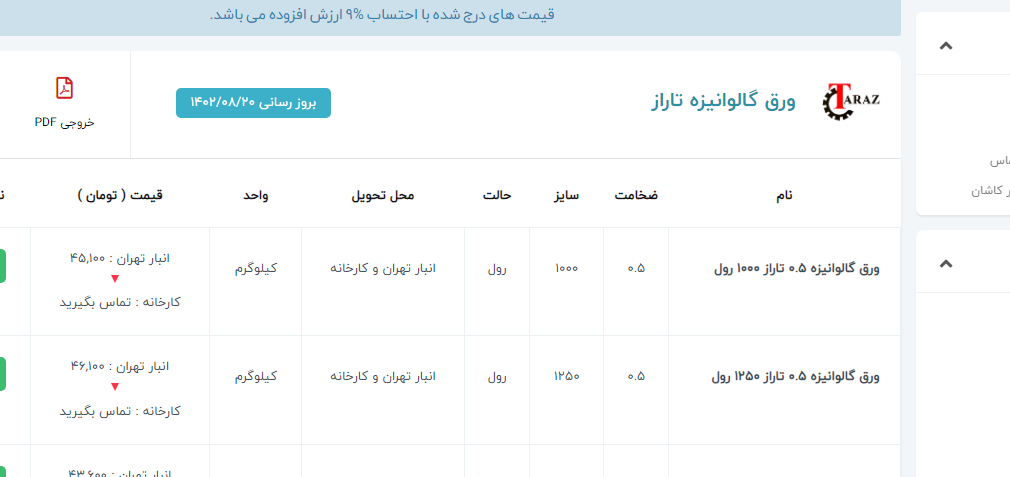Open product 'ورق گالوانیزه ۰.۵ تاراز ۱۲۵۰ رول'

click(795, 377)
